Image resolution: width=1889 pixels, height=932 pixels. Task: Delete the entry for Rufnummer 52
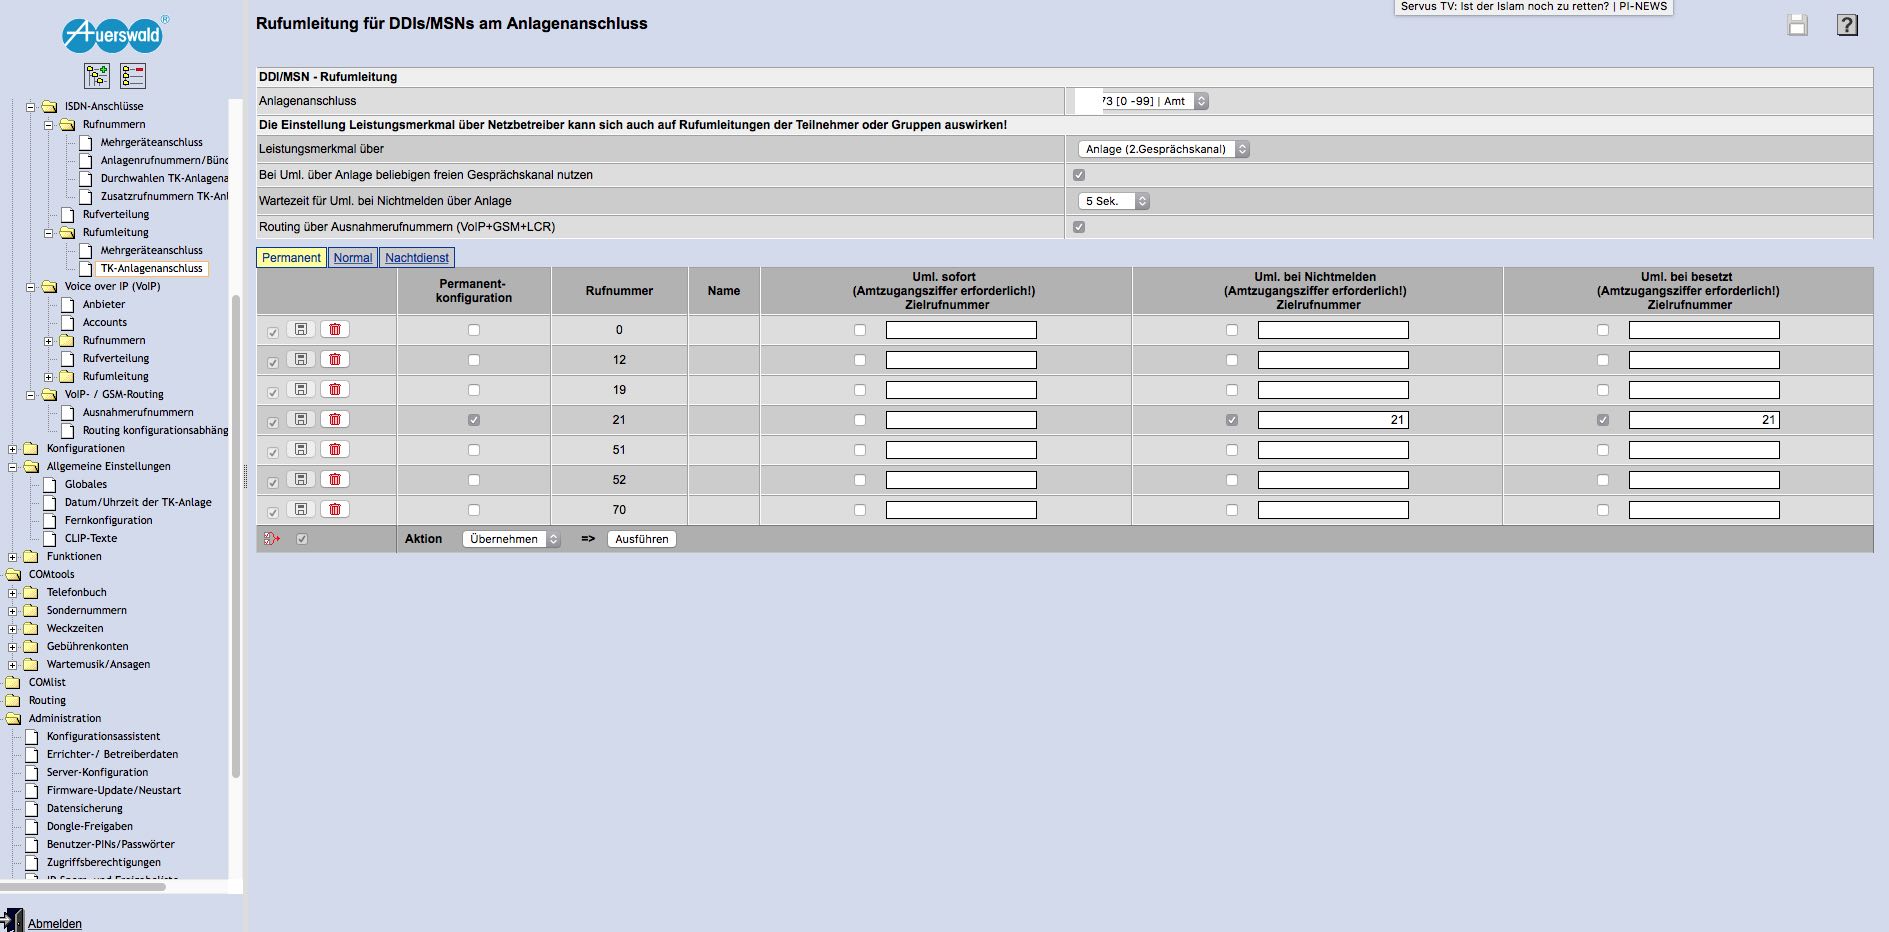335,479
